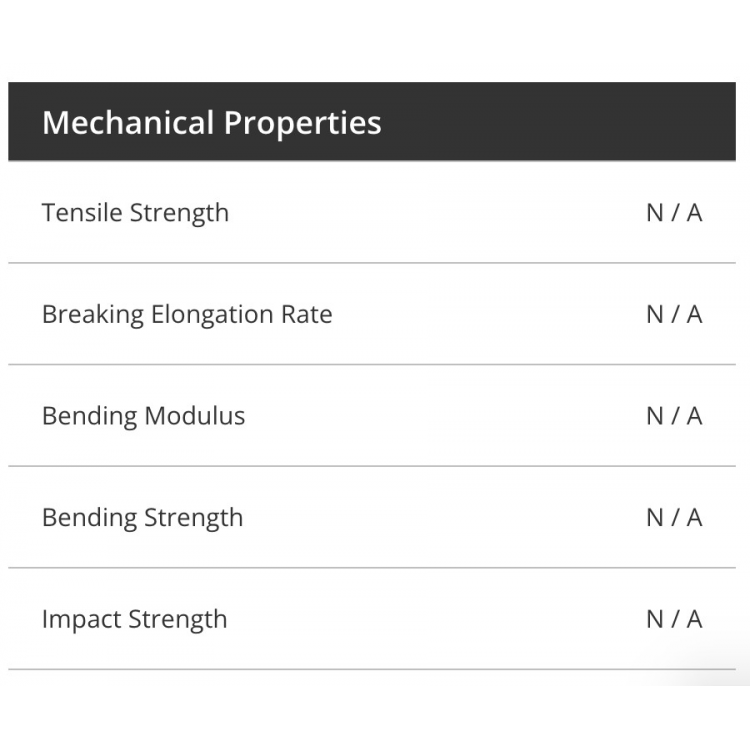
Task: Click the N / A value for Tensile Strength
Action: (x=674, y=213)
